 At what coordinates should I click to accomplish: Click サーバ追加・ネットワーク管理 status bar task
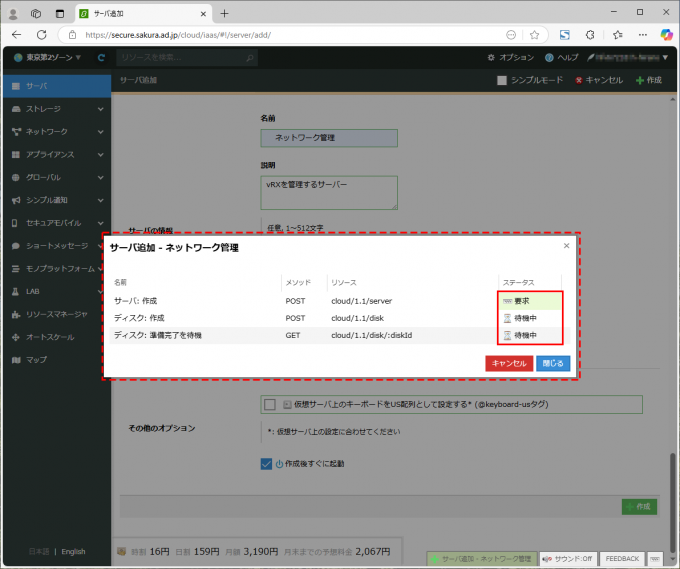point(481,559)
